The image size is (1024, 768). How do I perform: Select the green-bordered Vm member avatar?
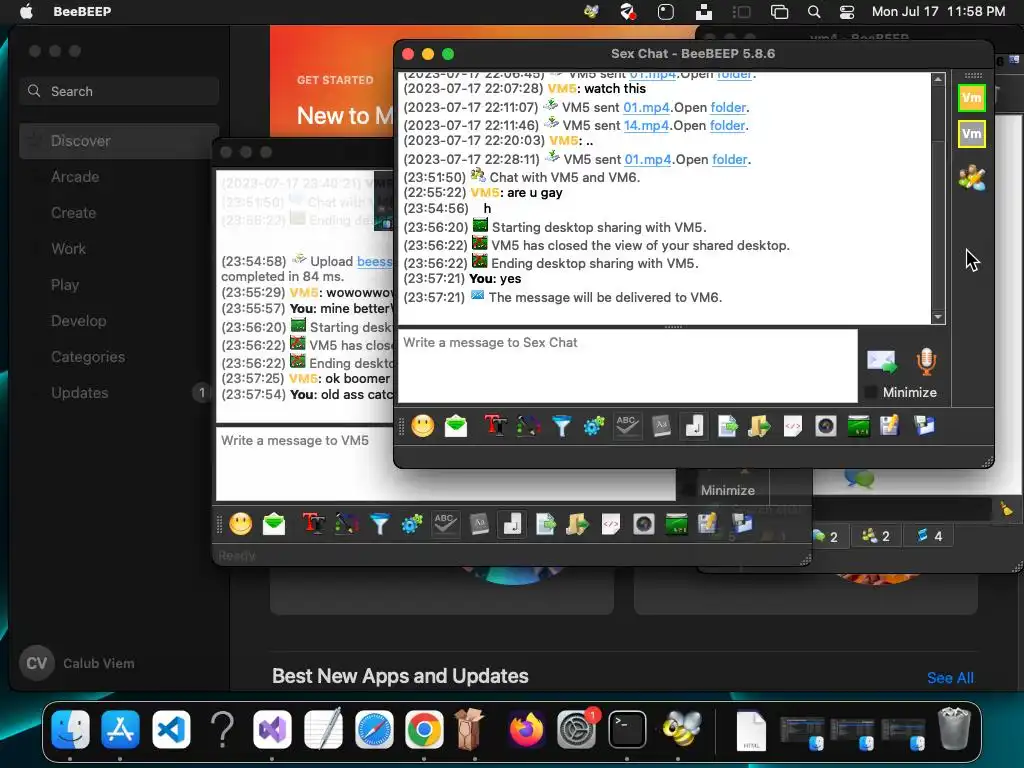click(x=971, y=98)
